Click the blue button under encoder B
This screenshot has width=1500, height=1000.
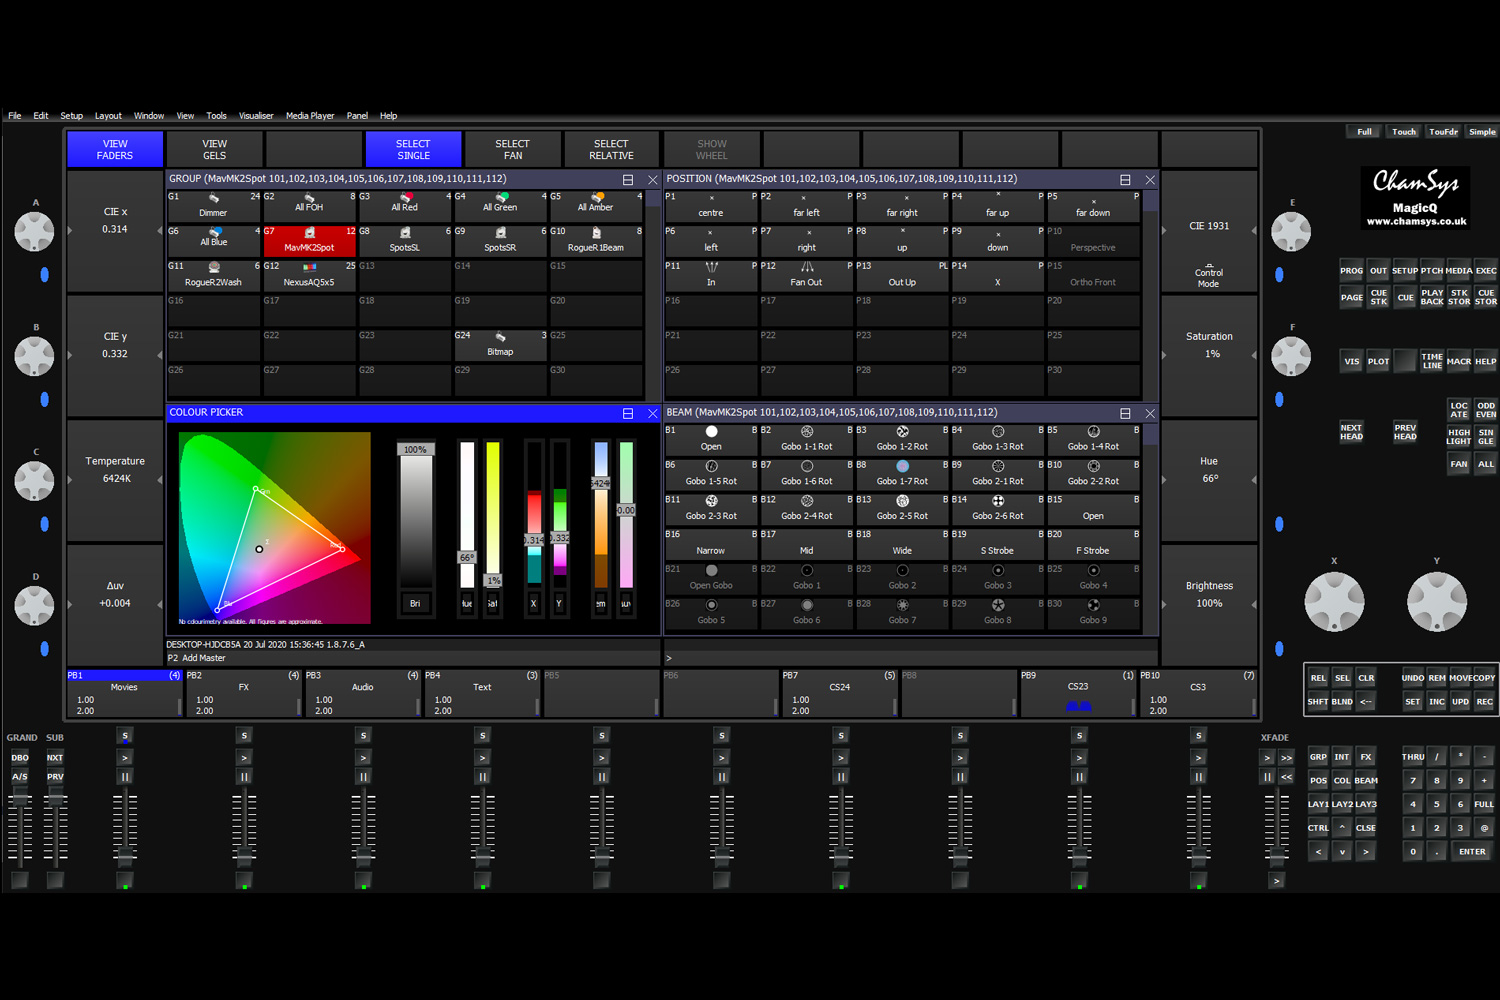pos(44,399)
